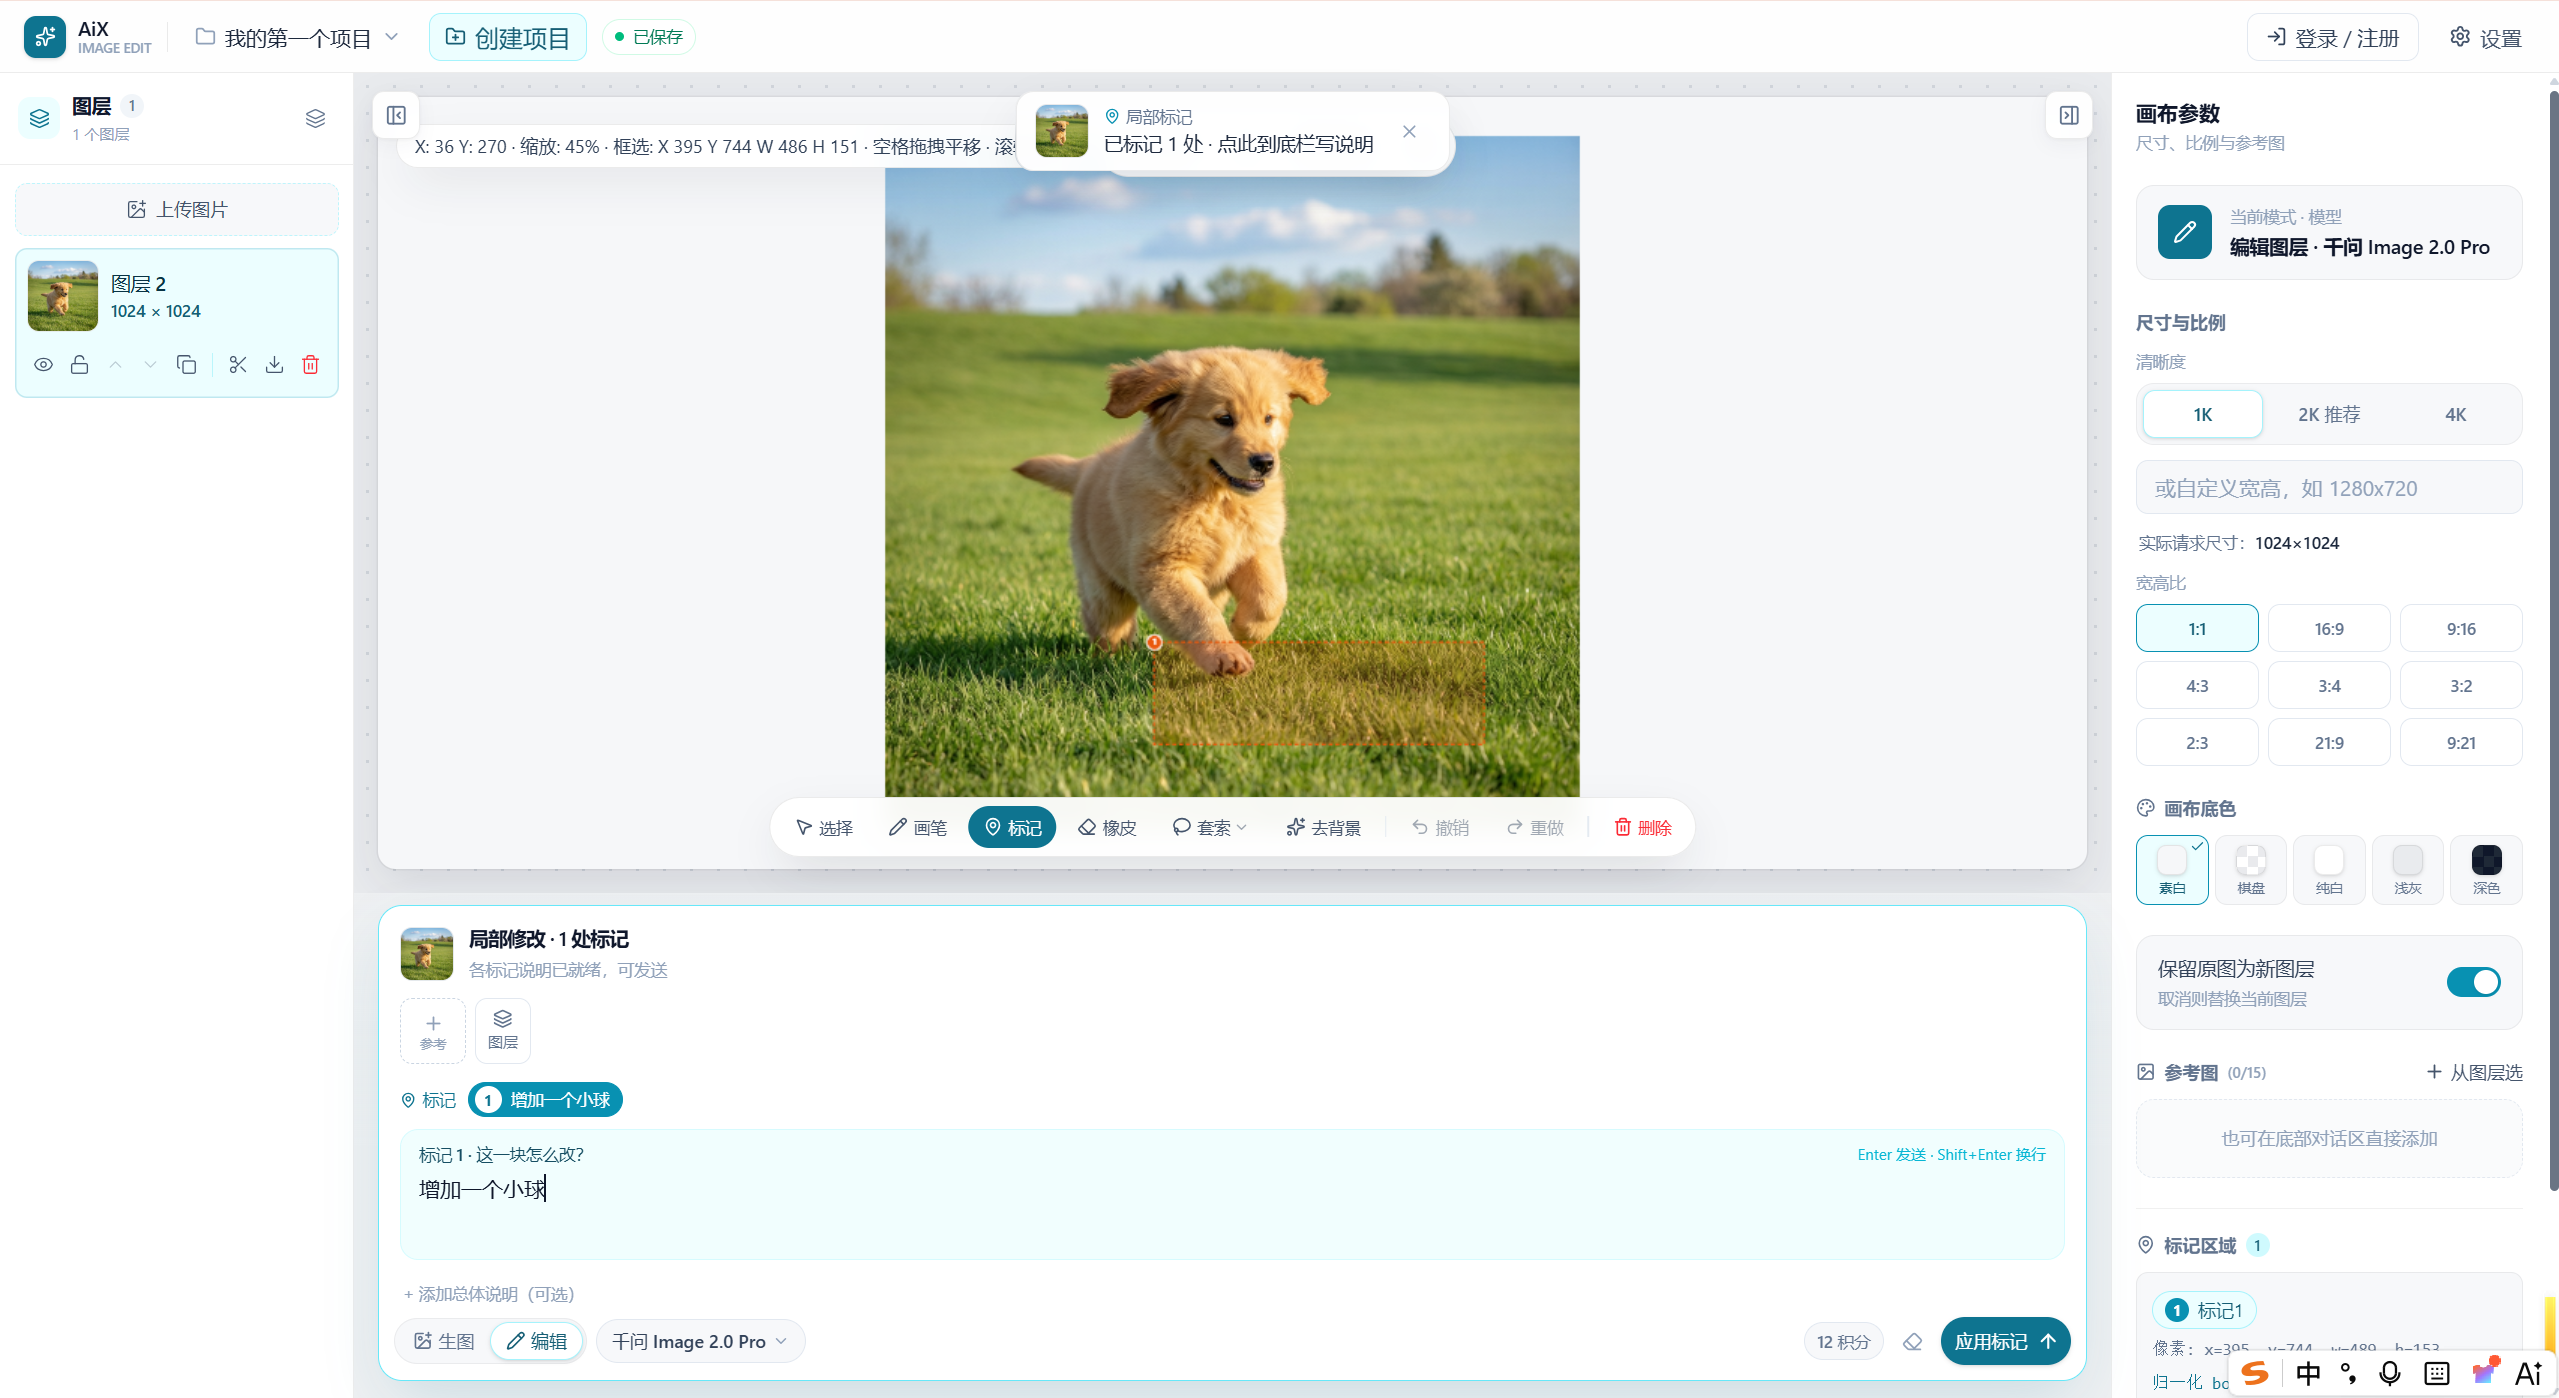Click the 创建项目 button
The width and height of the screenshot is (2559, 1398).
[507, 38]
